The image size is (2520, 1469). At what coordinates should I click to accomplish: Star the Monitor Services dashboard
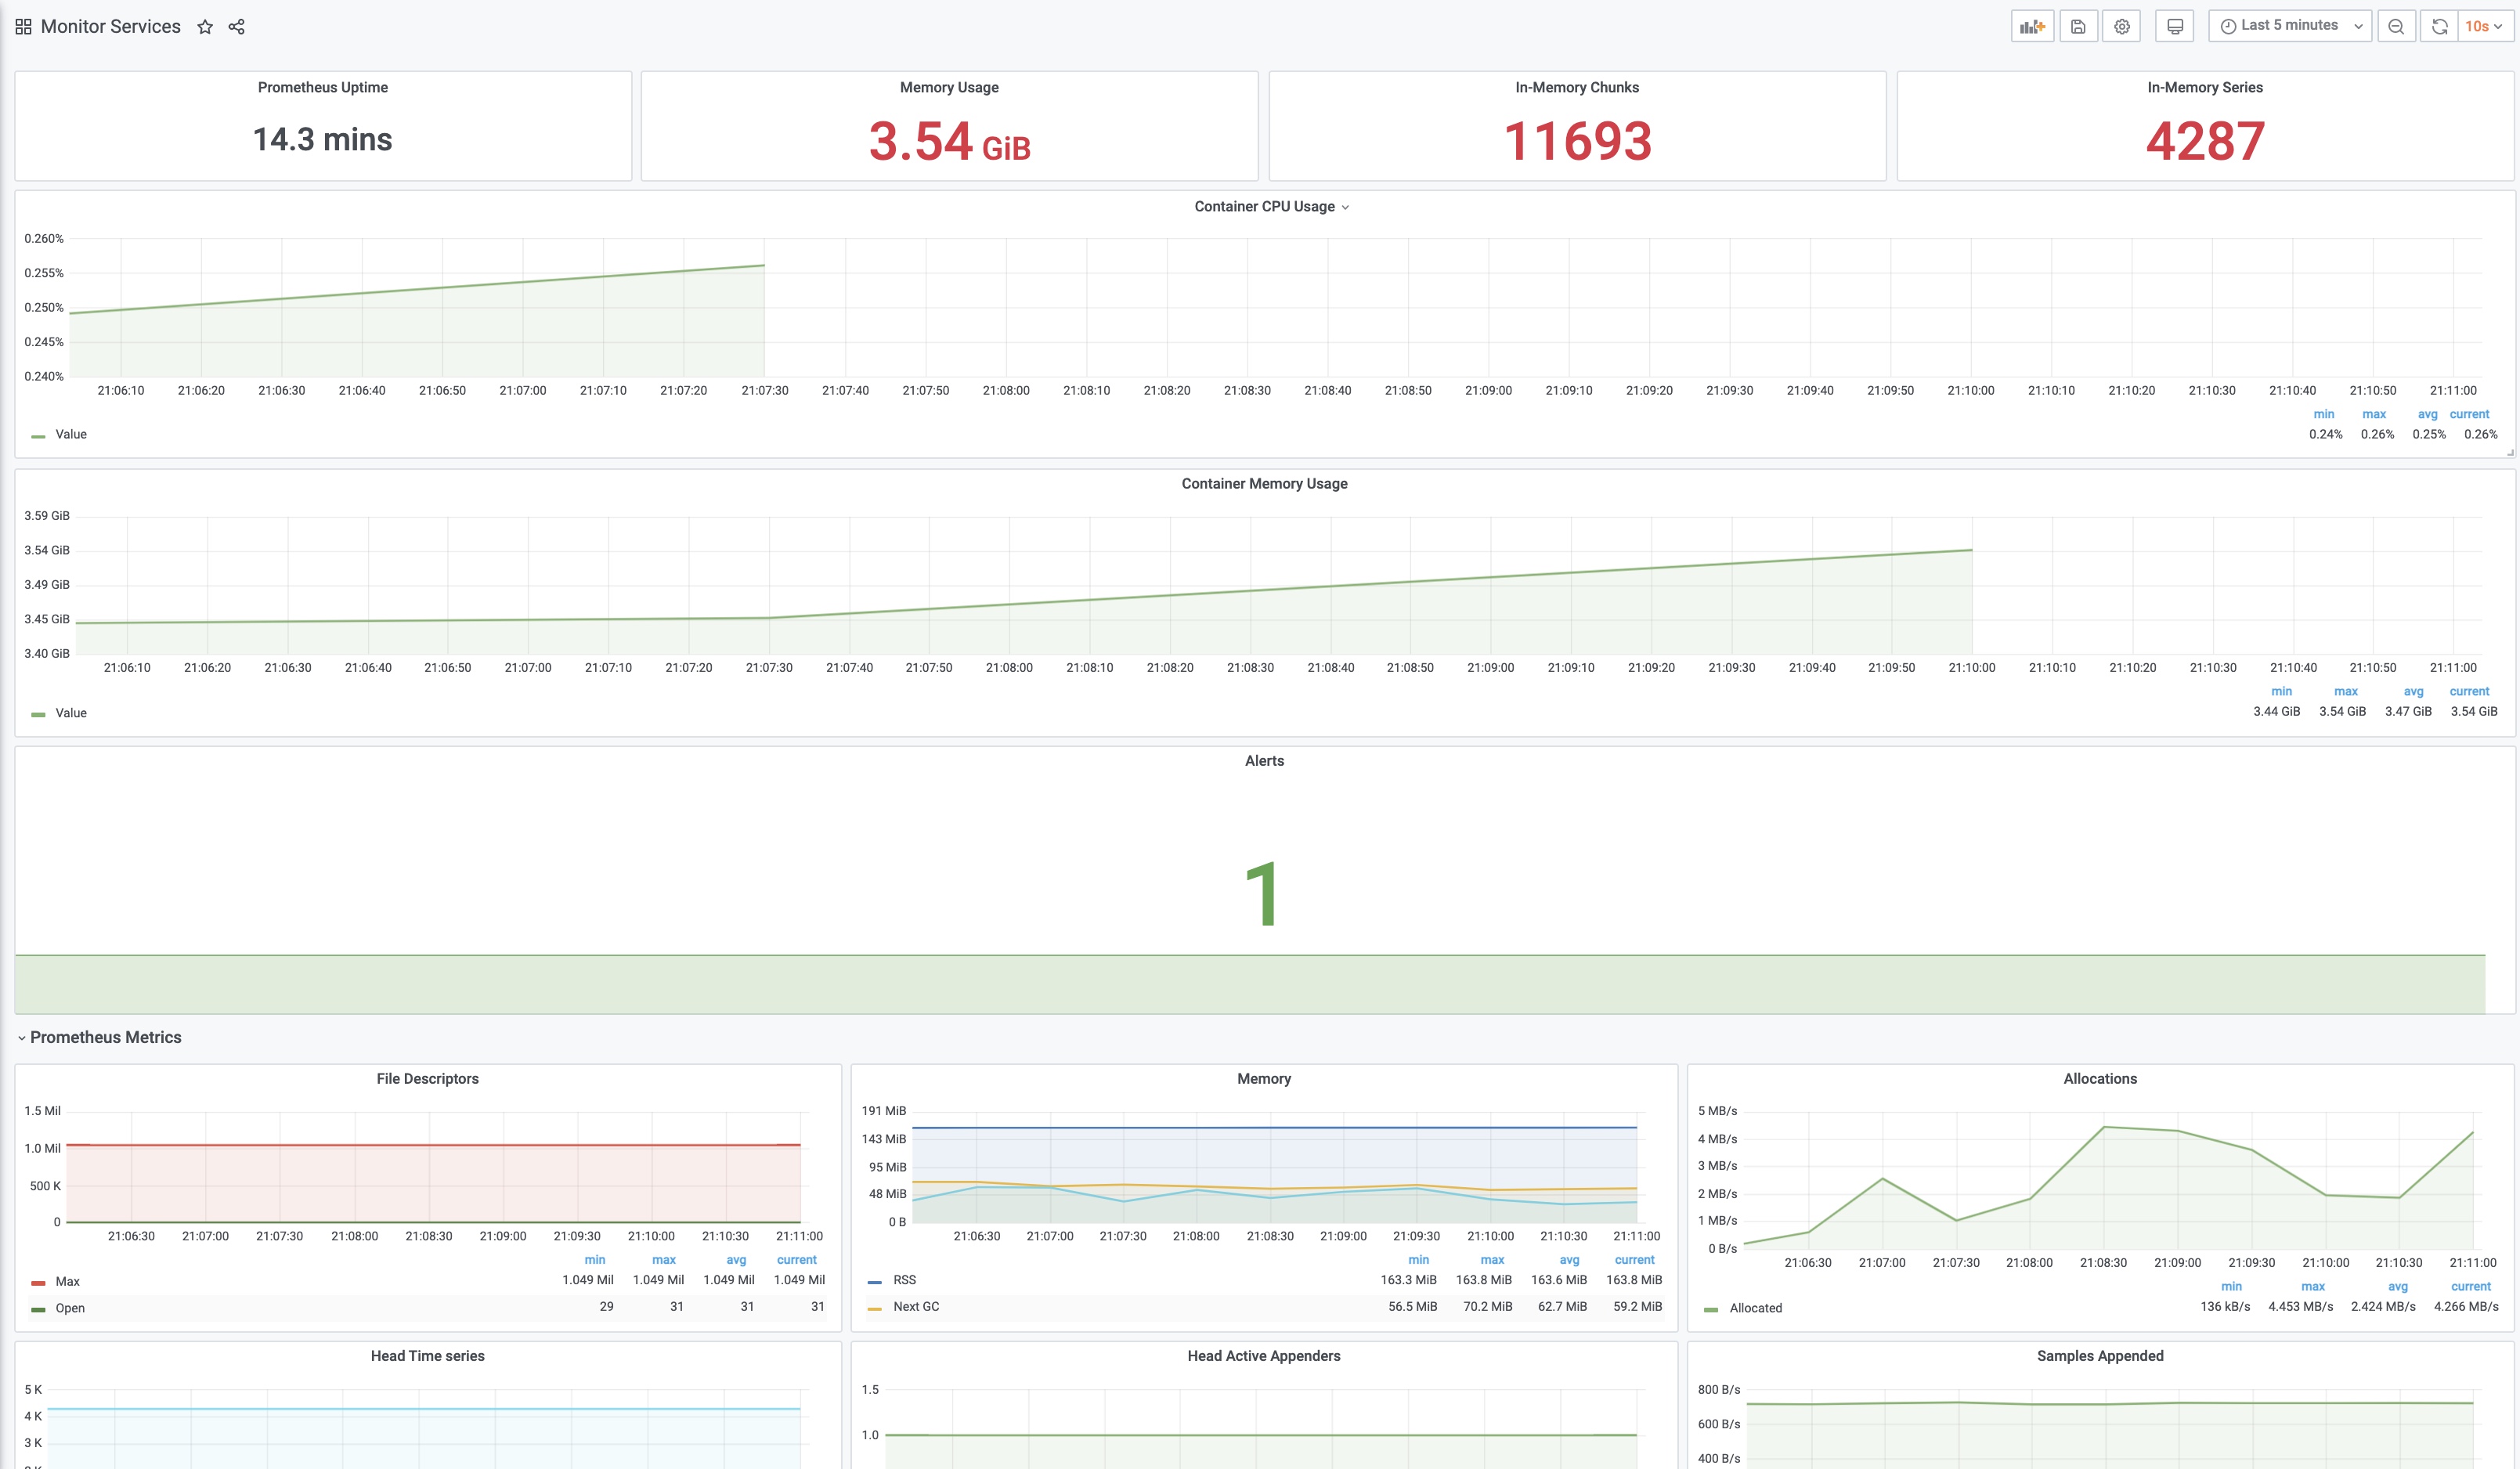pos(205,27)
